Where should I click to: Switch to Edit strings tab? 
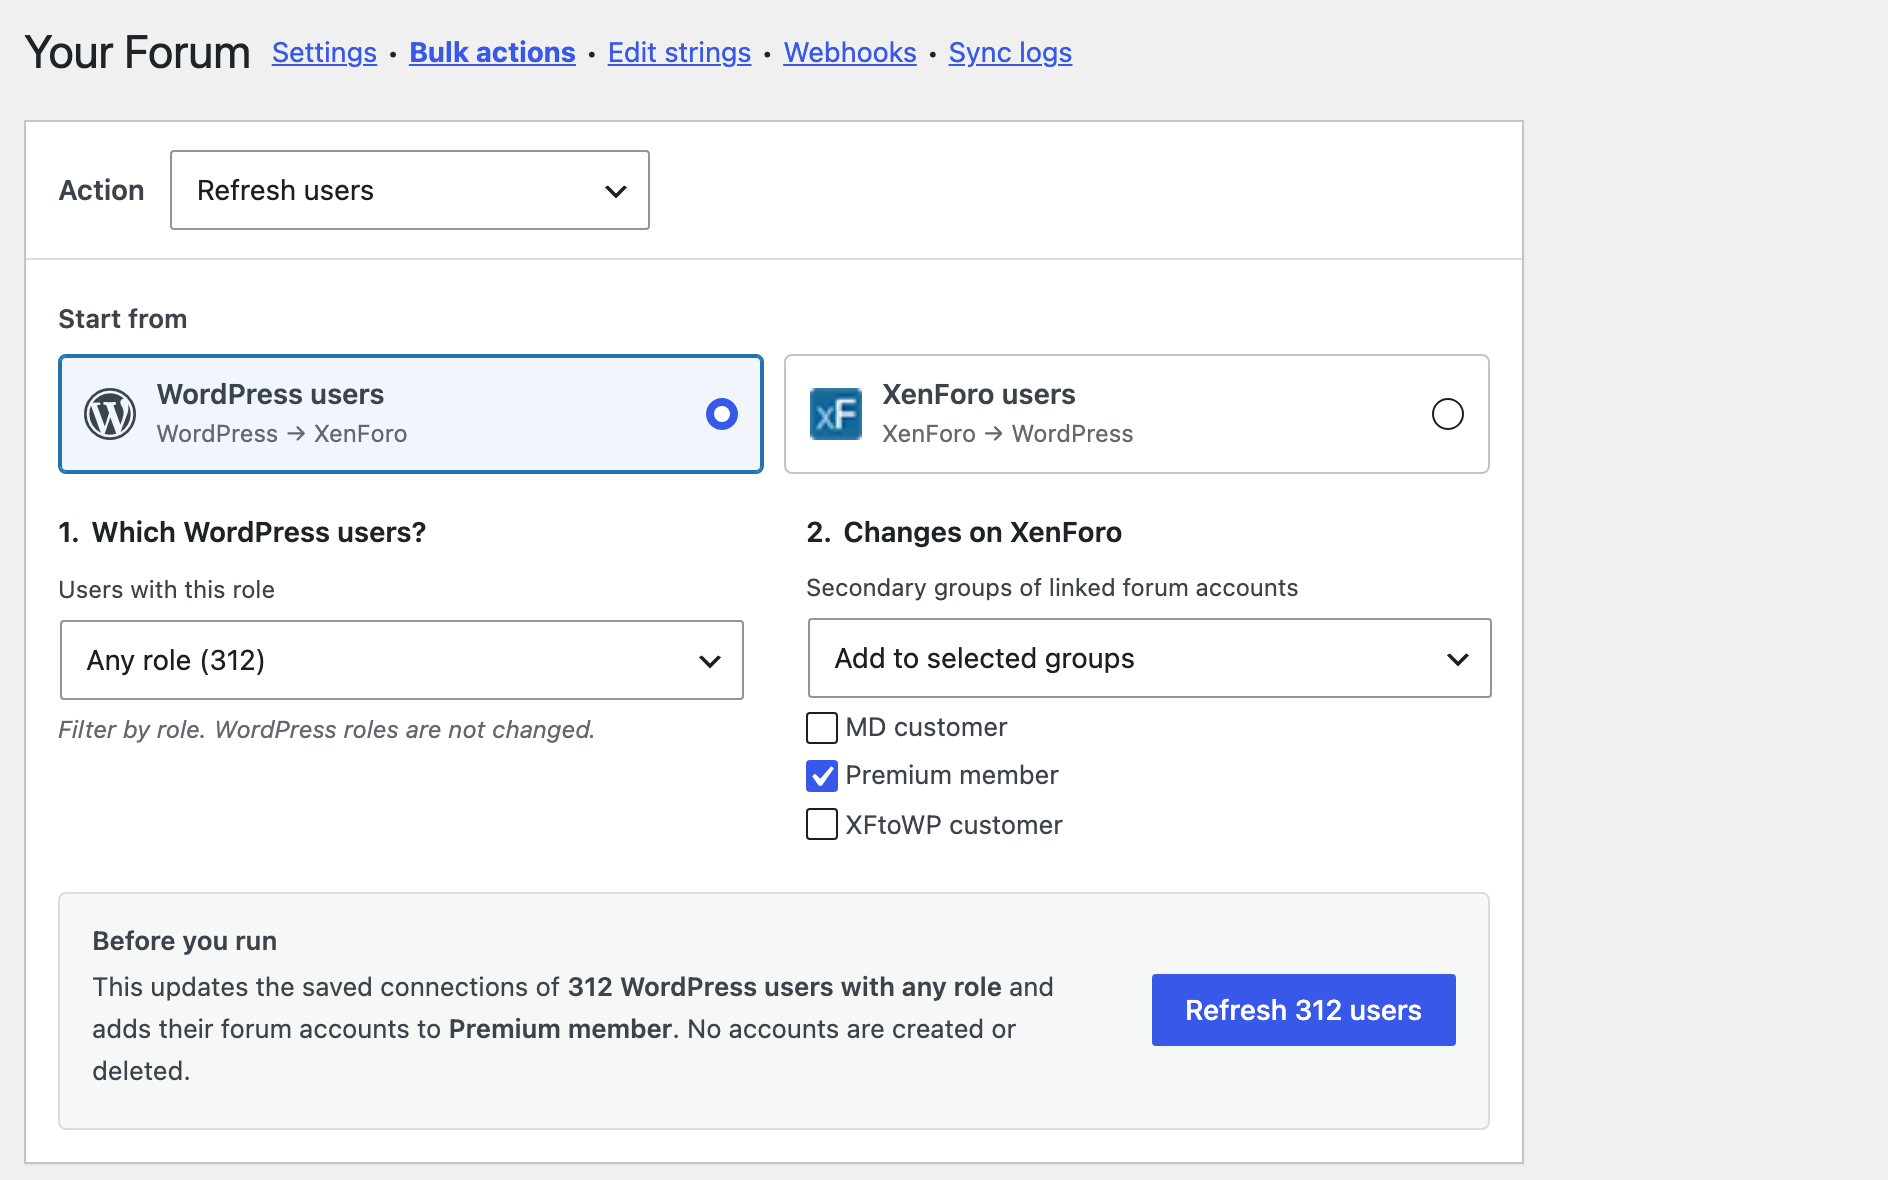(679, 52)
